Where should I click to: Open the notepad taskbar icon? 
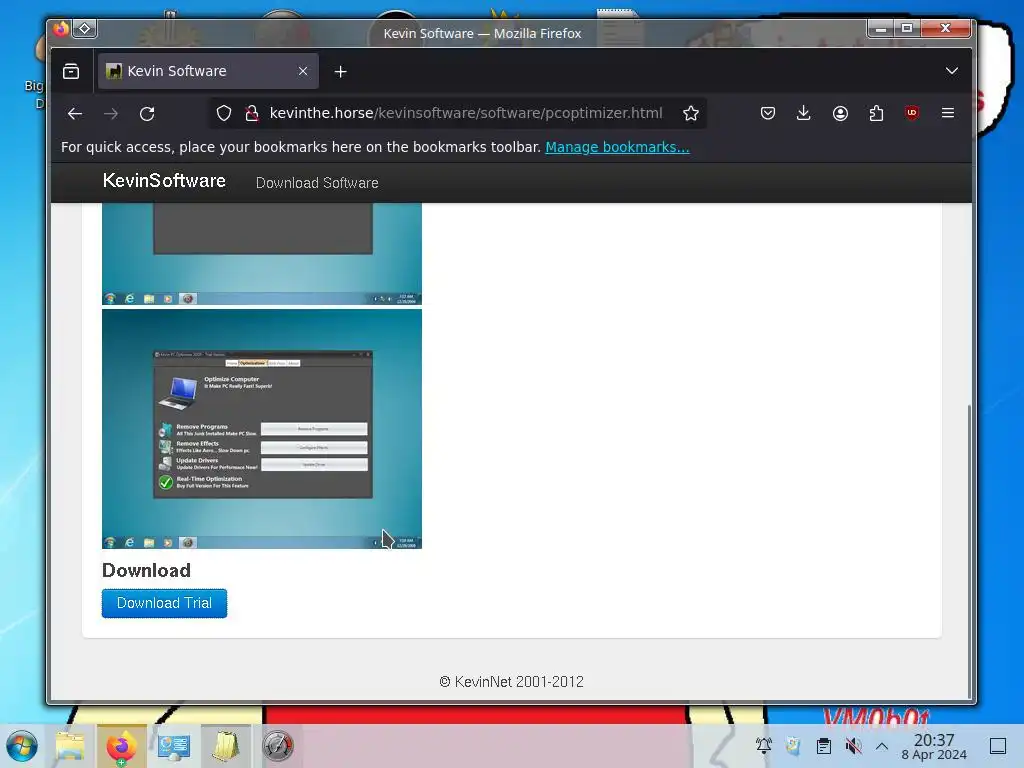tap(225, 746)
